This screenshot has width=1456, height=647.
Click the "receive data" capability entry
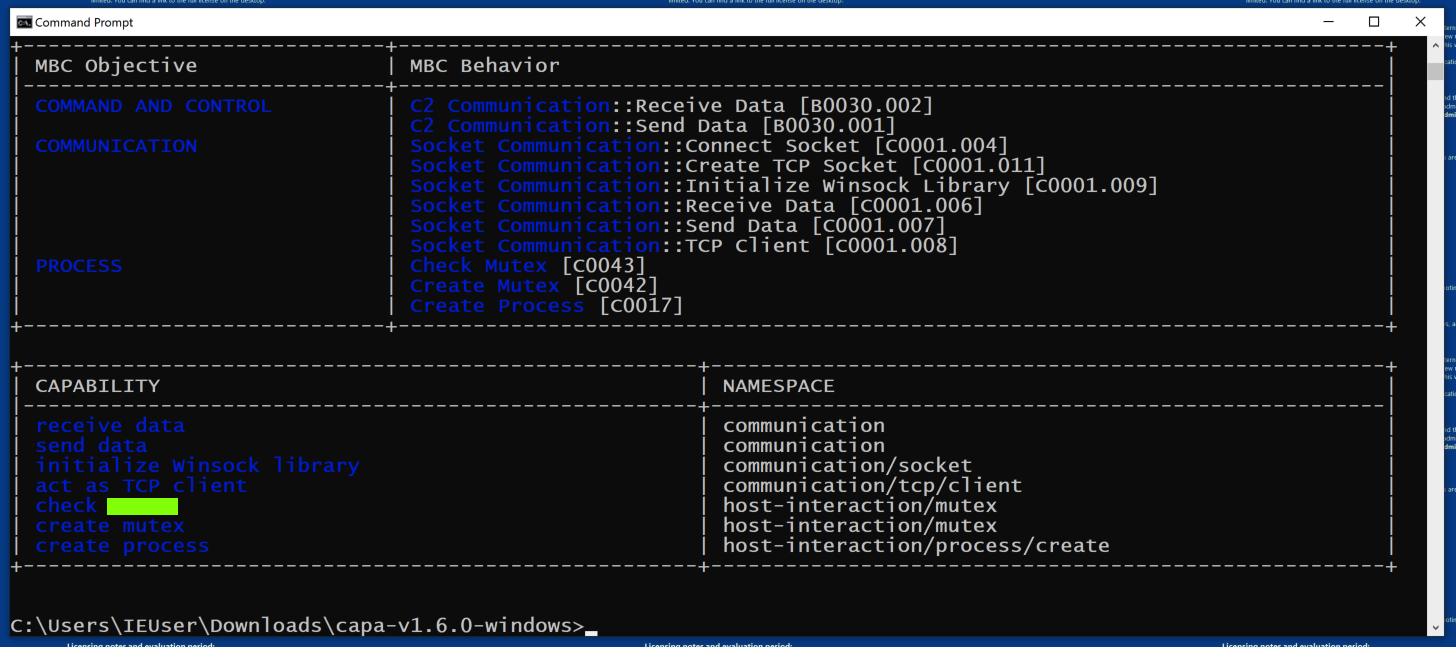click(110, 426)
